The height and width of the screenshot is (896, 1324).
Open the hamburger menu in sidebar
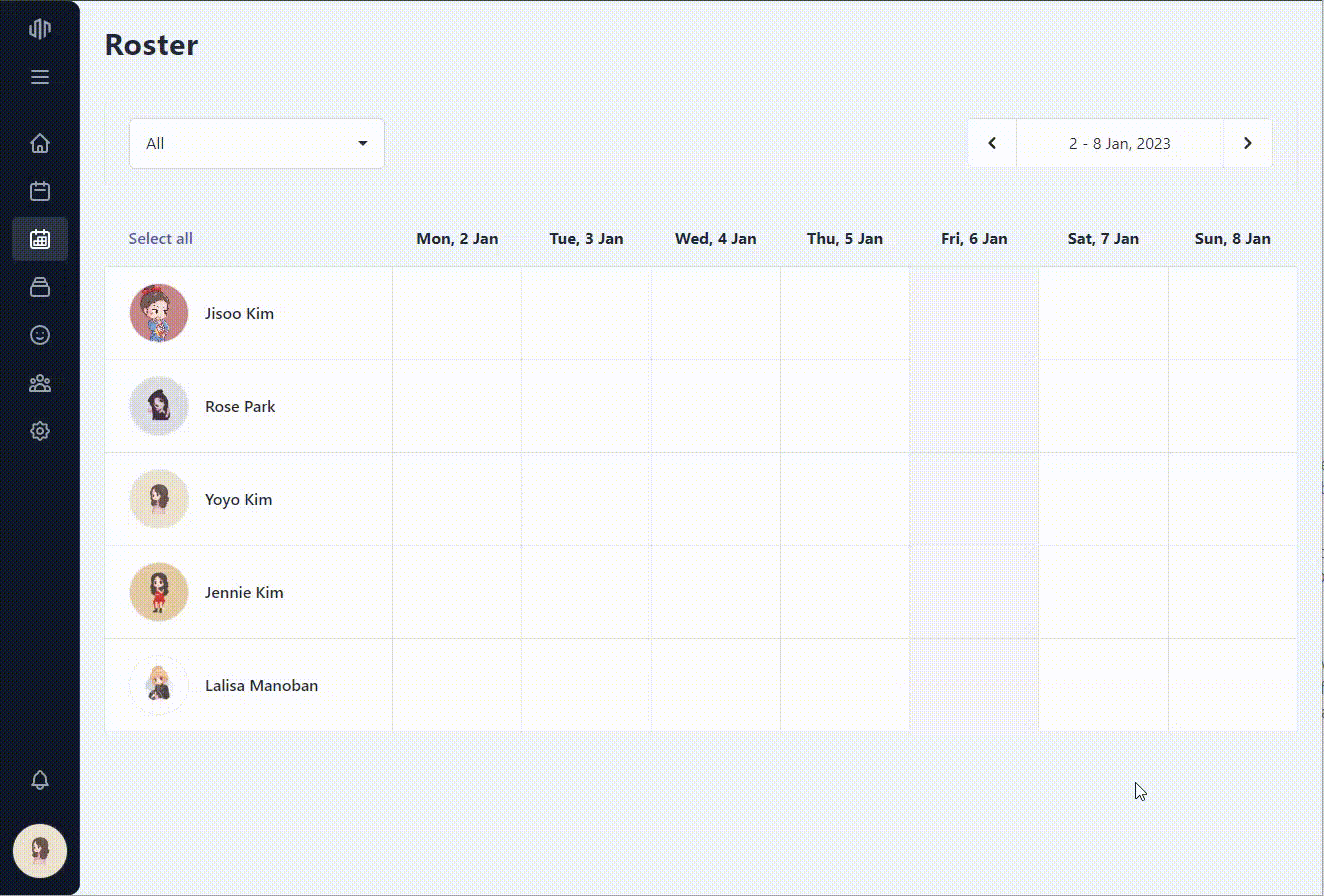pos(40,77)
